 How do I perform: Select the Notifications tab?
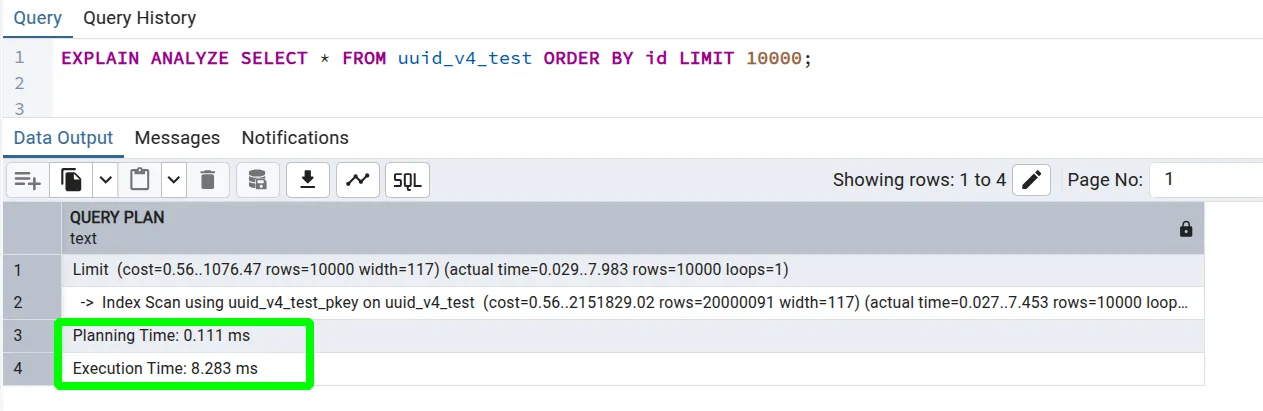point(295,138)
